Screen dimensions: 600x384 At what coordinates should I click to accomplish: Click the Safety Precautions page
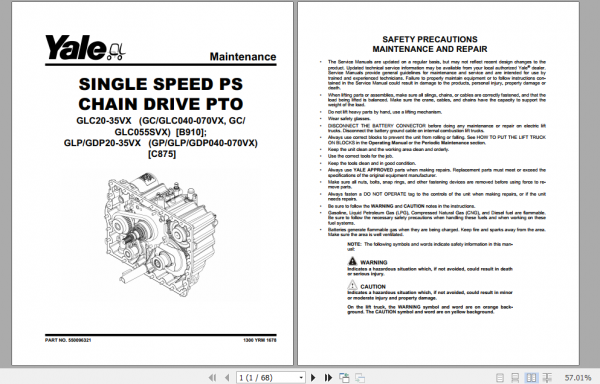(x=438, y=183)
